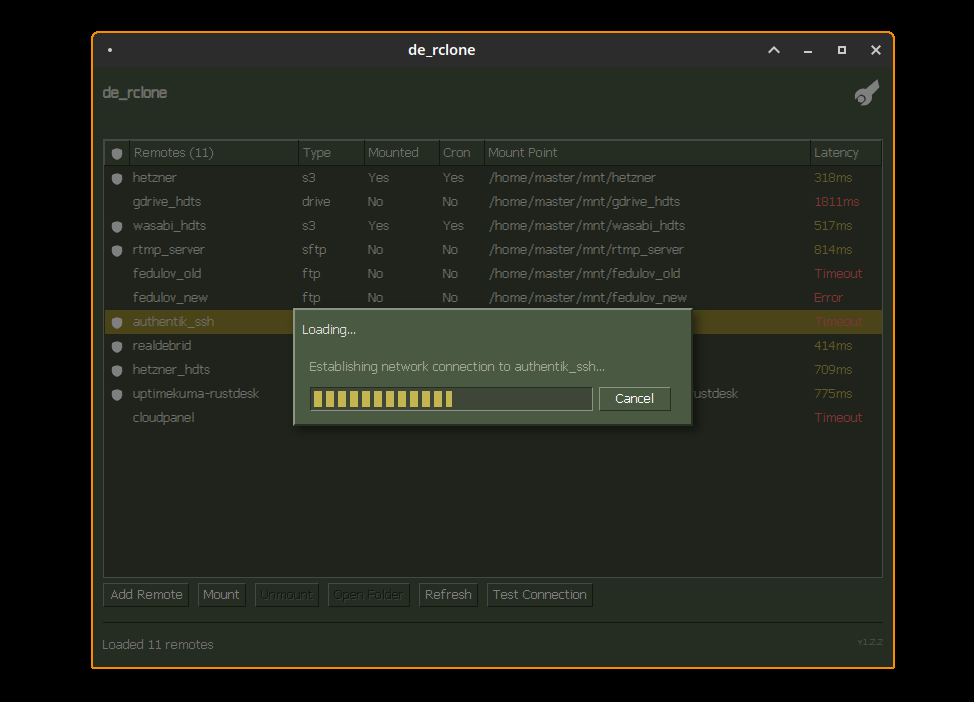Click the titlebar window menu dot
This screenshot has height=702, width=974.
(x=110, y=49)
